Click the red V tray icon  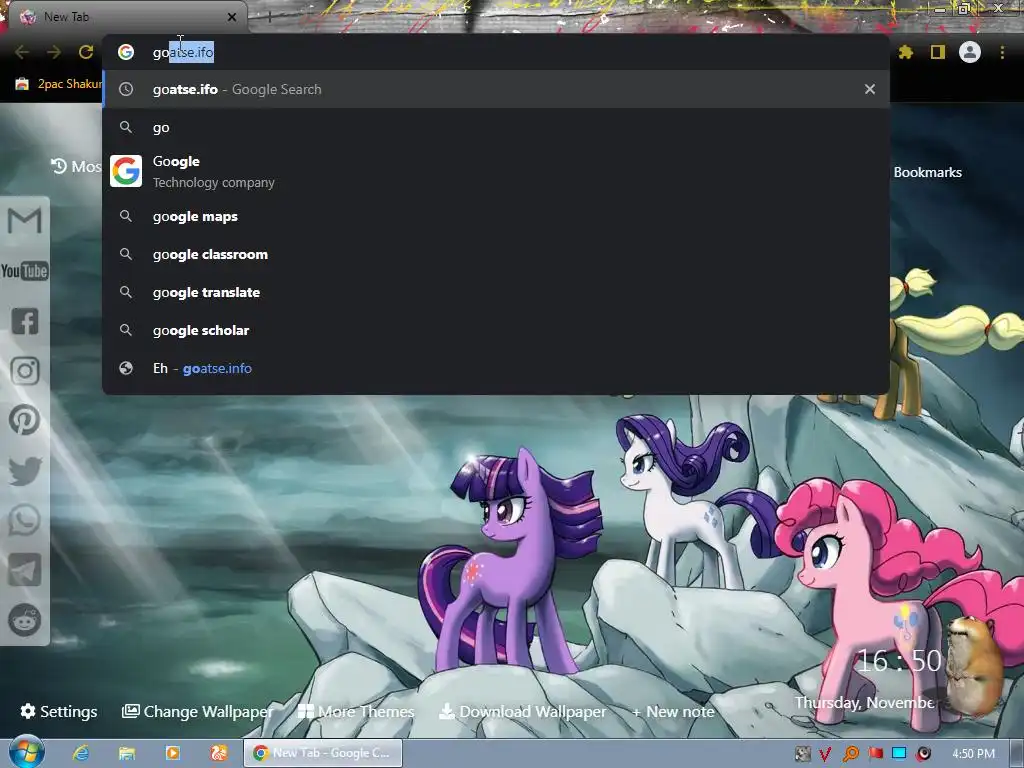(x=825, y=754)
